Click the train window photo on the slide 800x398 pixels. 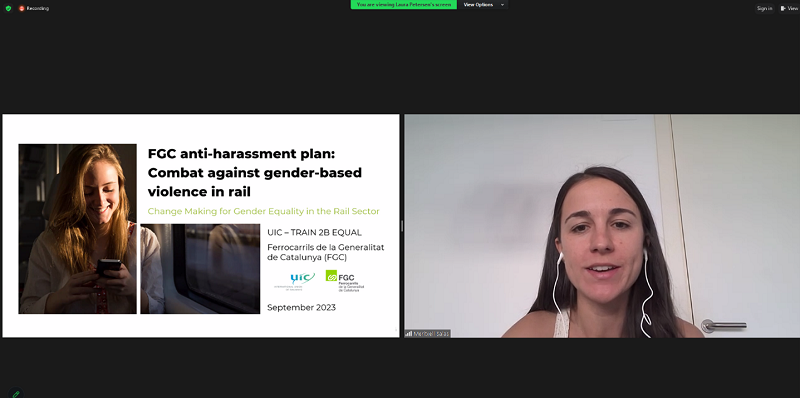[200, 269]
